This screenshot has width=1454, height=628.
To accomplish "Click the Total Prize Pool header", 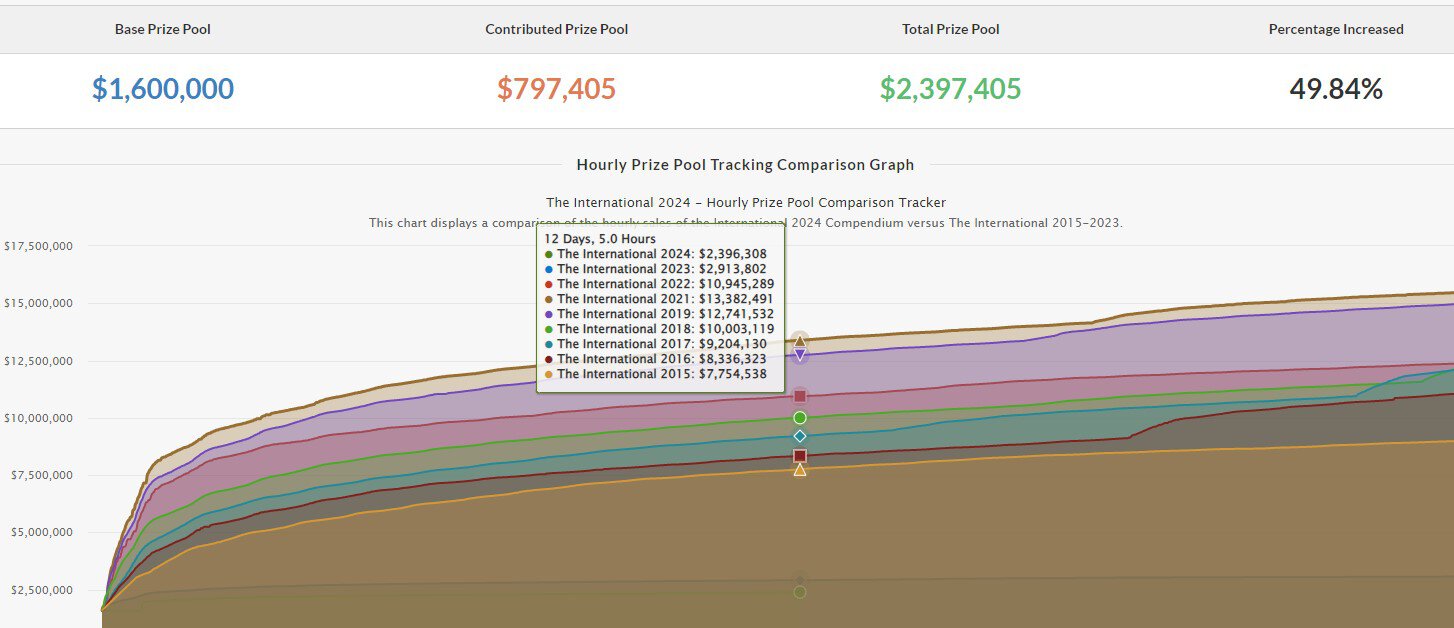I will (x=950, y=29).
